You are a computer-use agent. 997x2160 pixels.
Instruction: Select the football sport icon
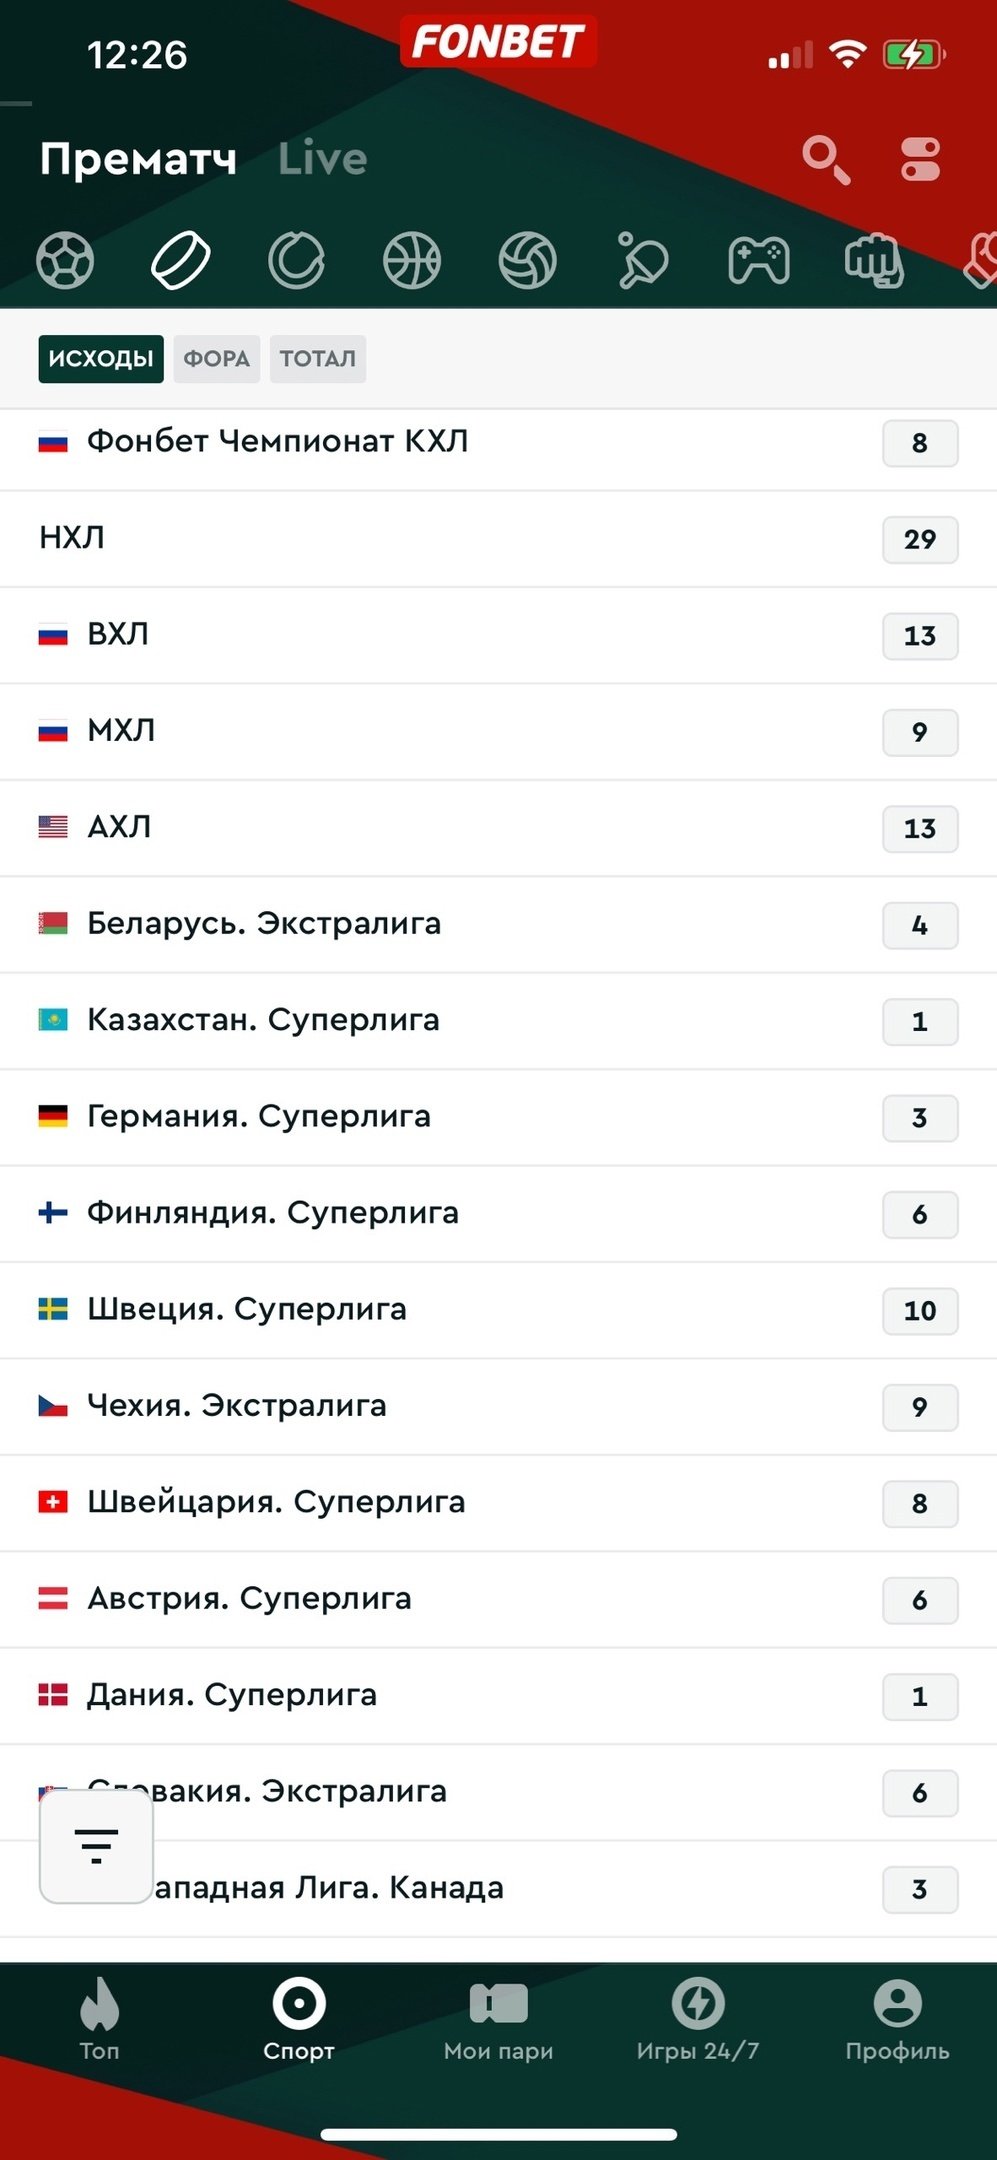coord(65,261)
